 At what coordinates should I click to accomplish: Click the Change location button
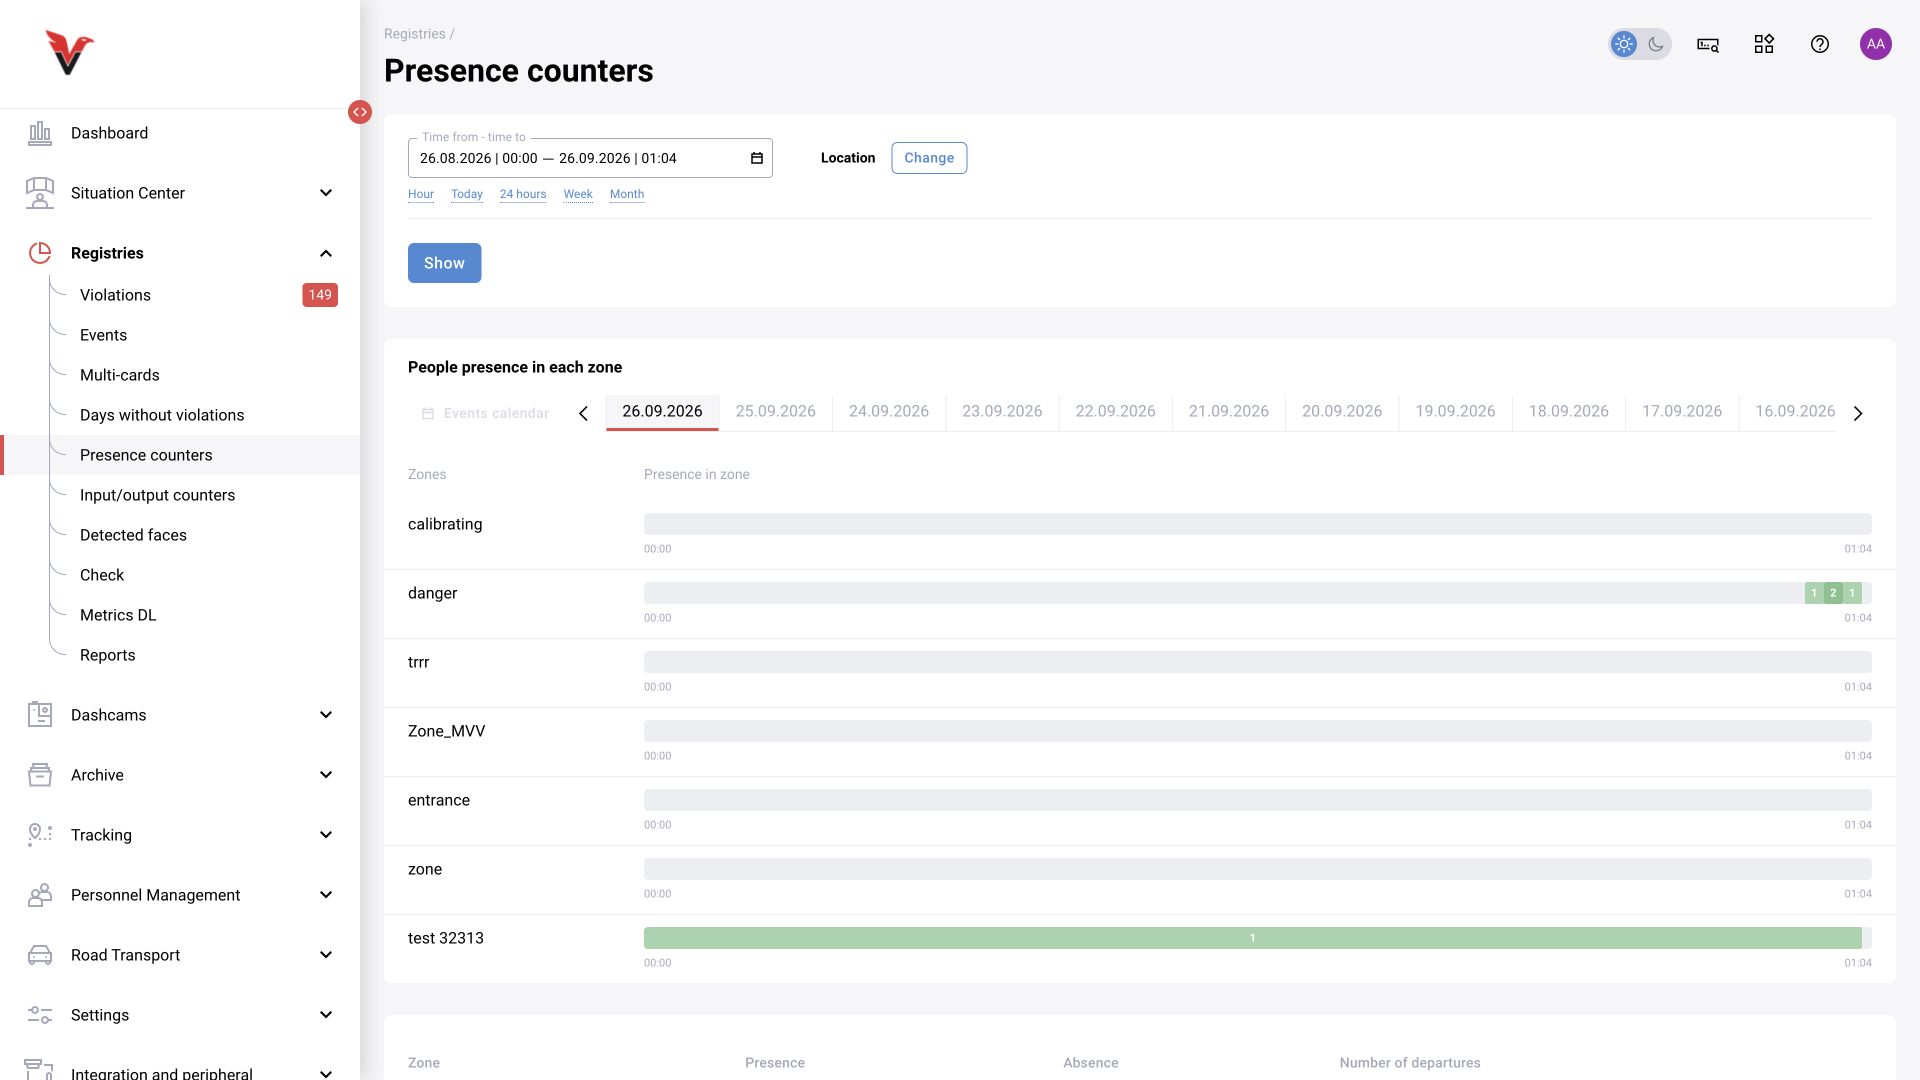point(929,158)
